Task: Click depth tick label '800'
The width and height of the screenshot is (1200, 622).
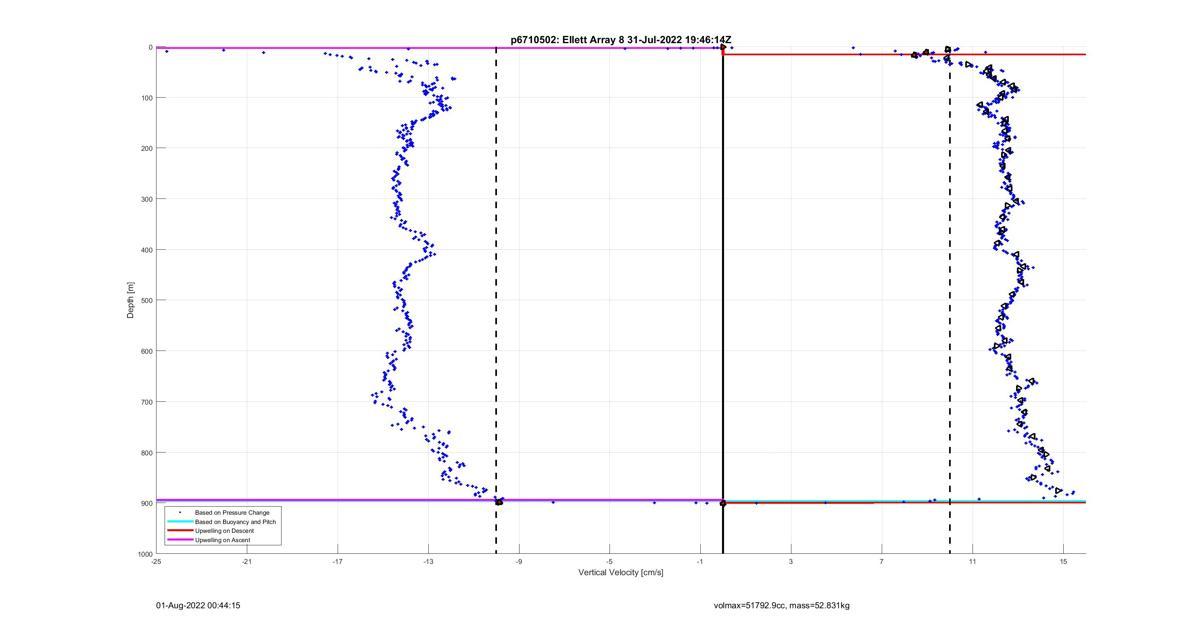Action: pyautogui.click(x=146, y=452)
